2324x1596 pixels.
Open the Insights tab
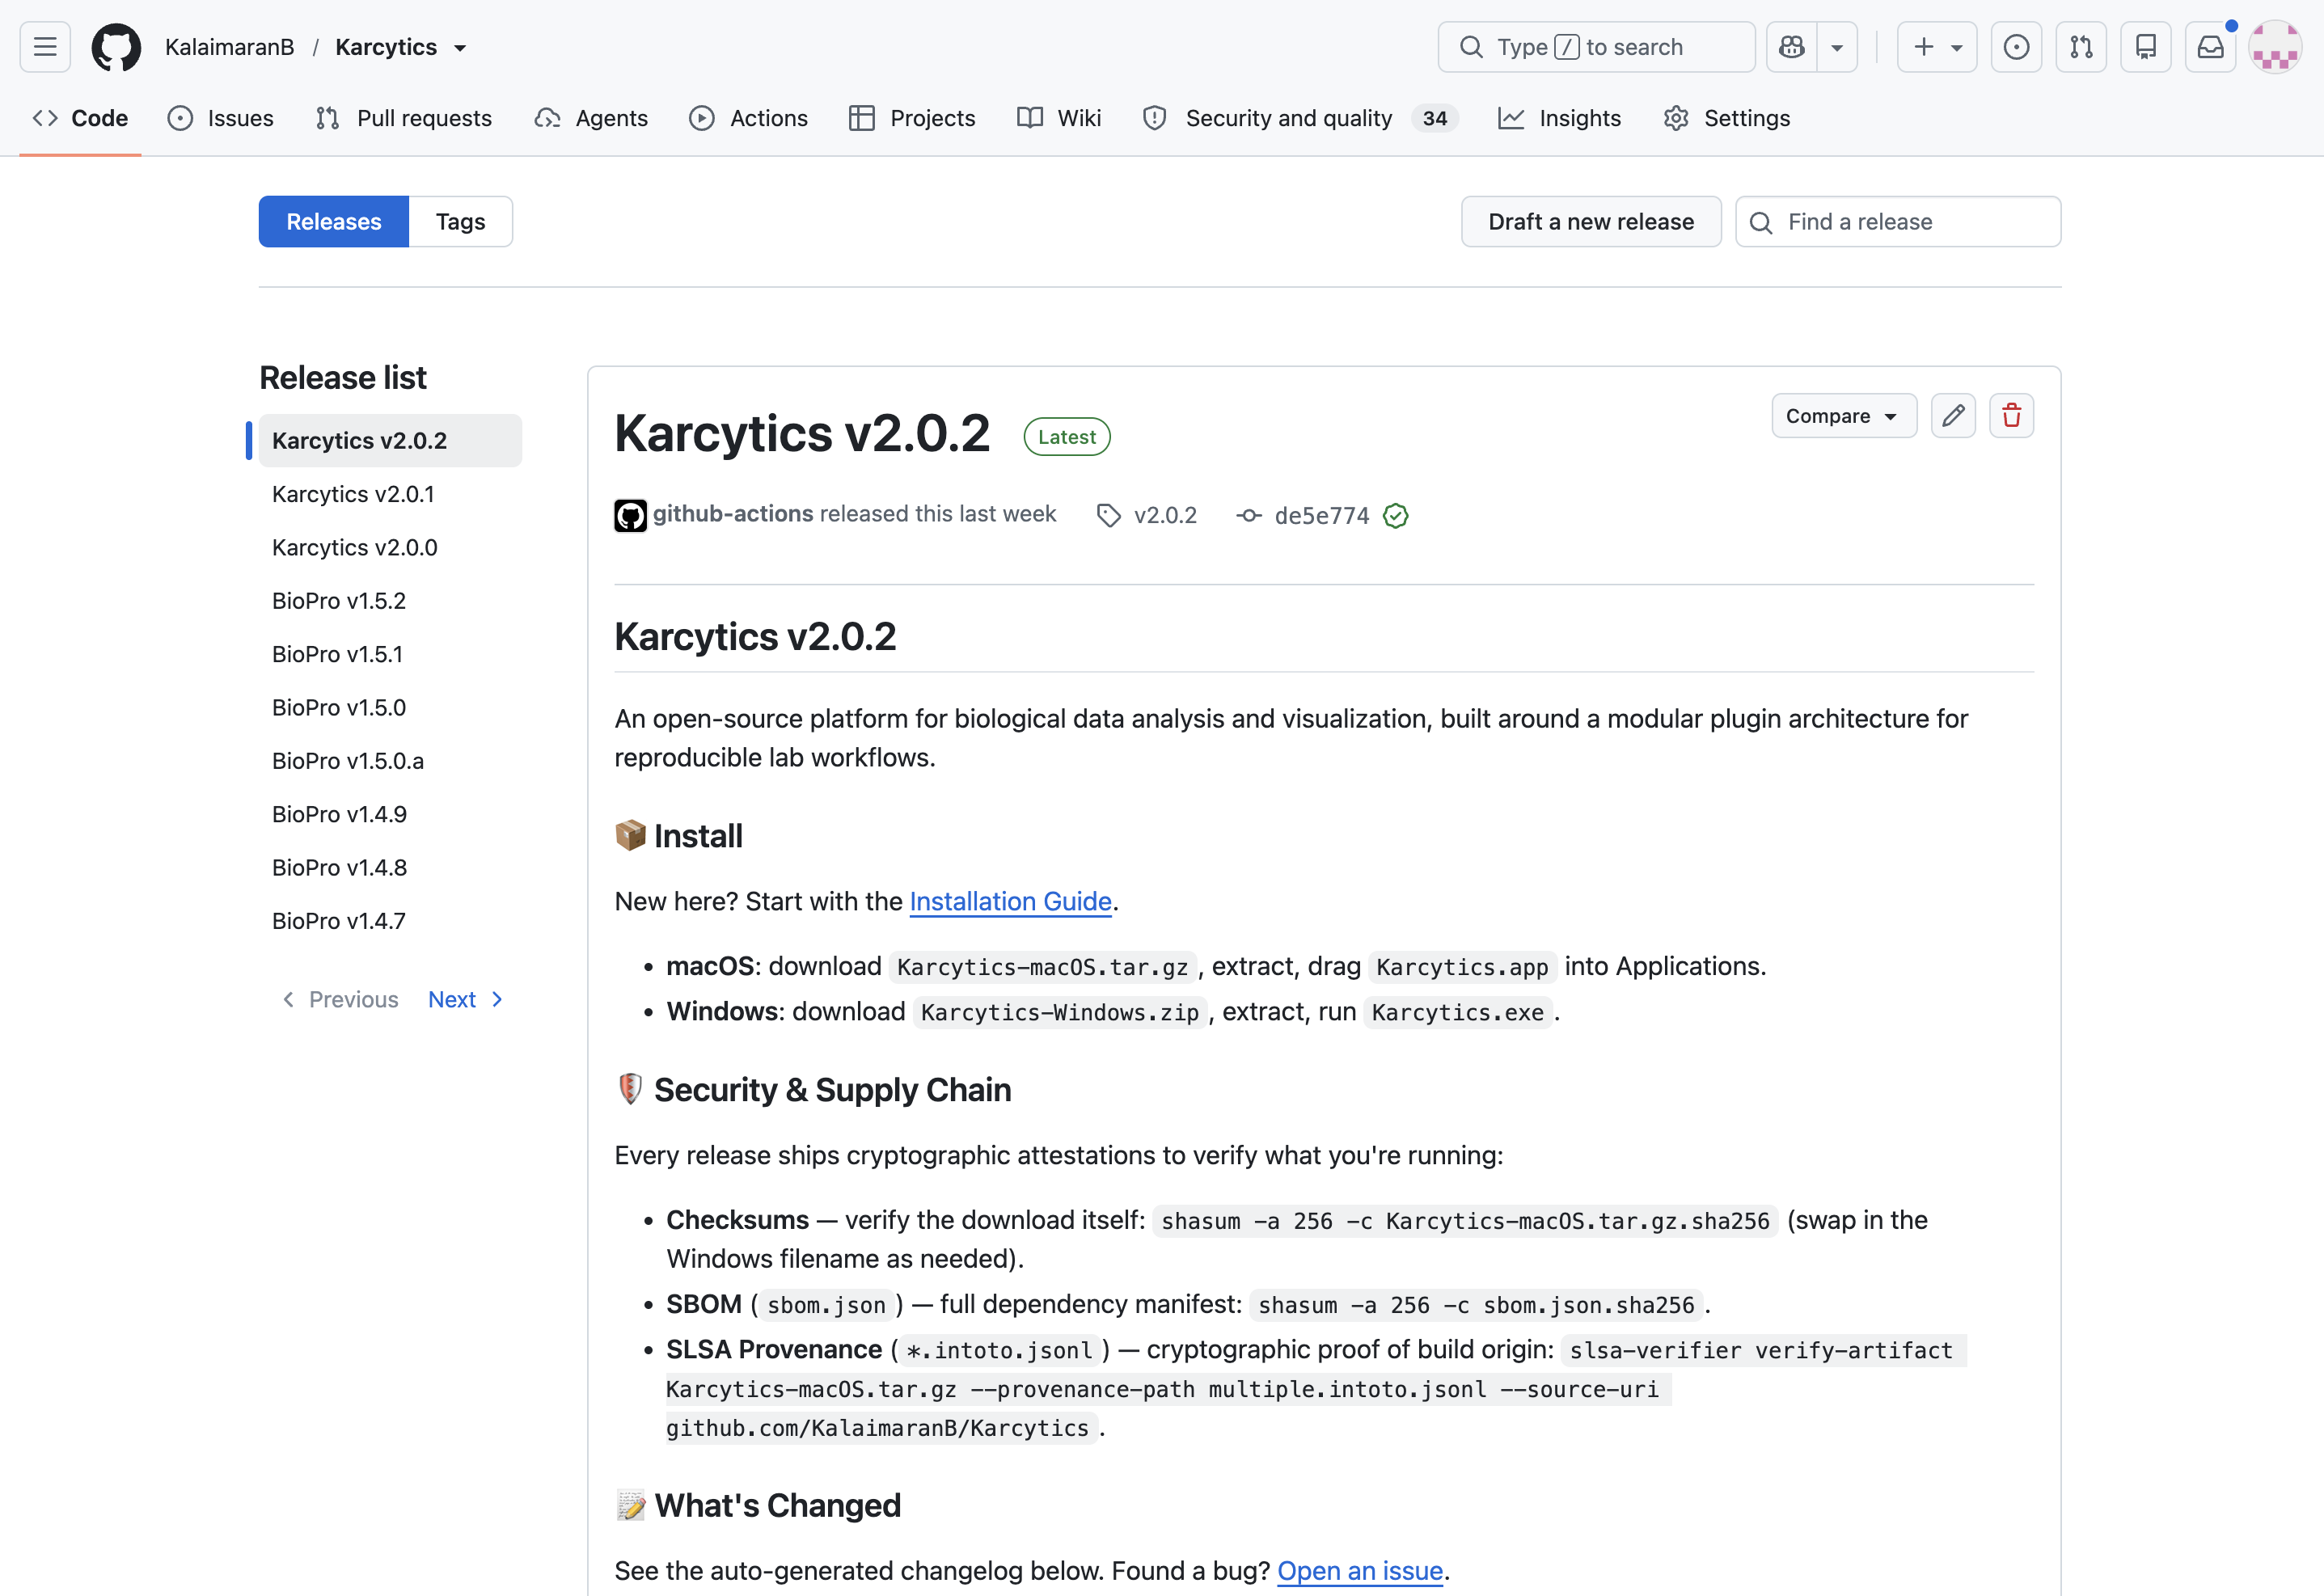[1560, 118]
